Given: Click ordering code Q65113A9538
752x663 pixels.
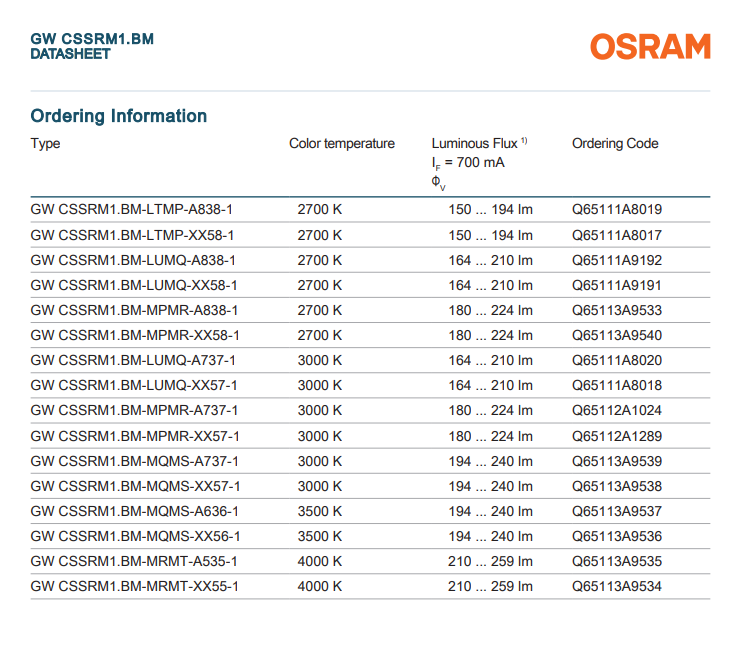Looking at the screenshot, I should tap(617, 486).
